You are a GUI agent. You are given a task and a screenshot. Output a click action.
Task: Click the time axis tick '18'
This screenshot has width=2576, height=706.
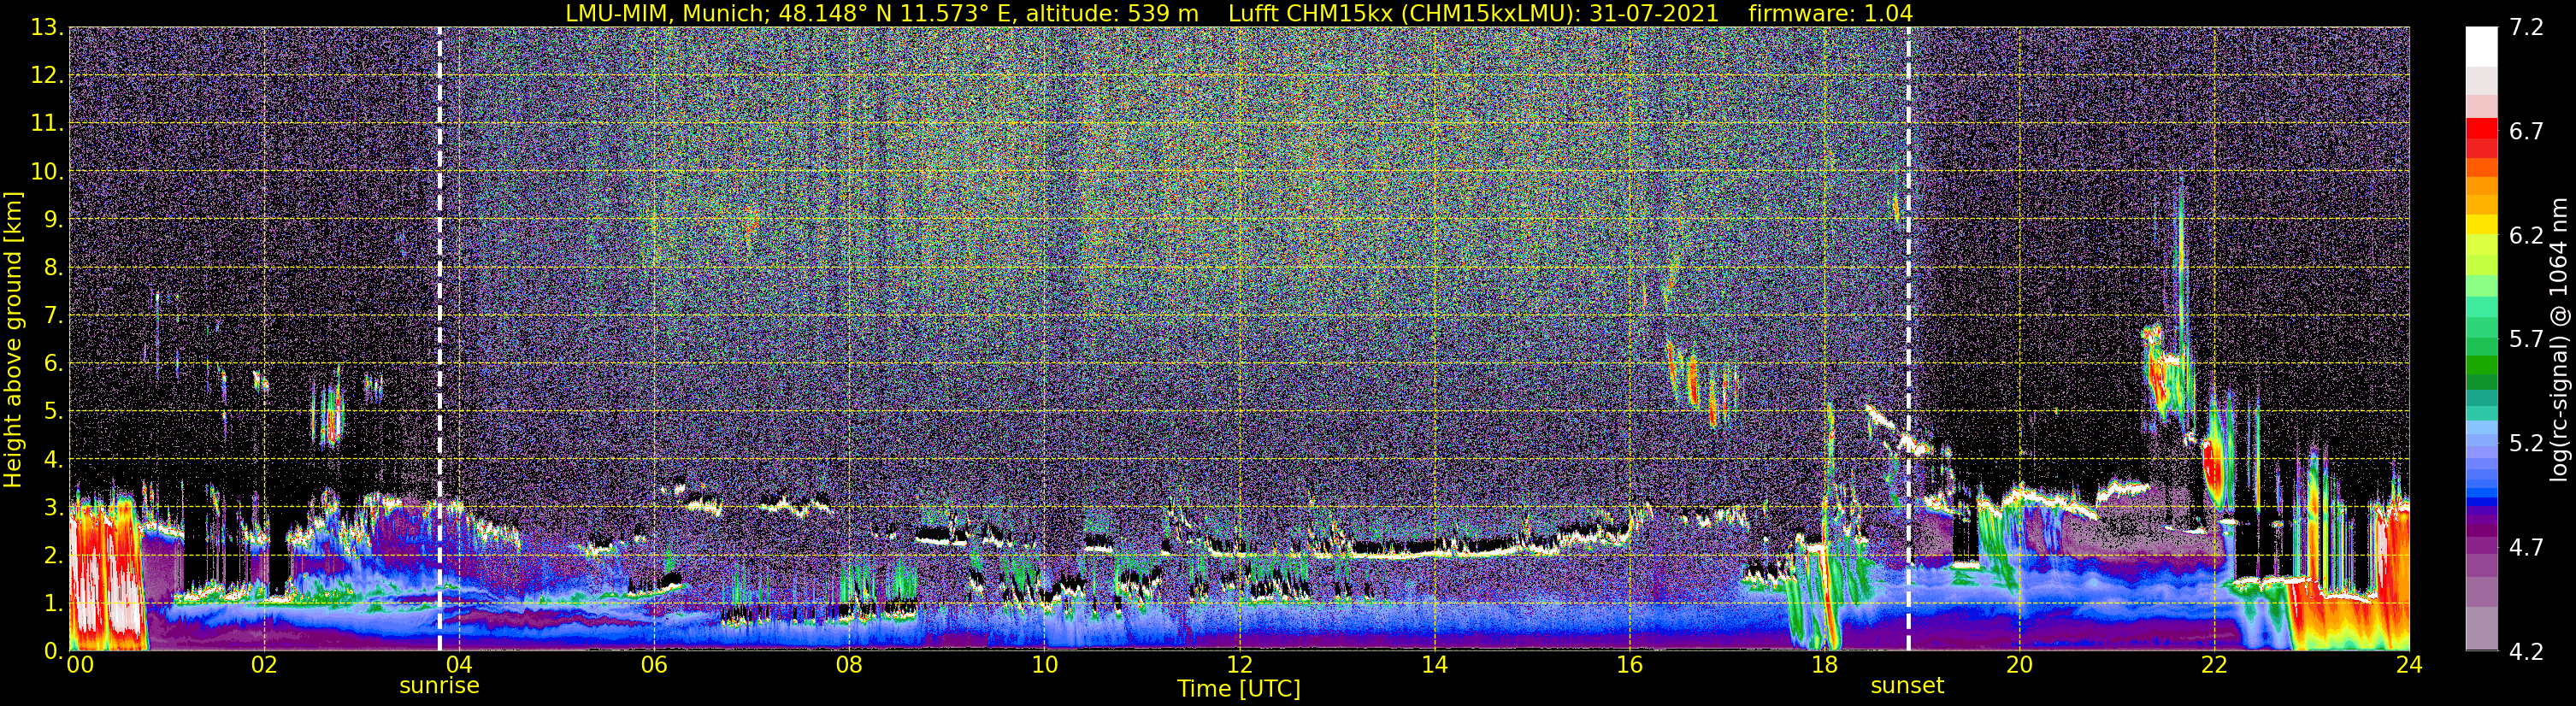[x=1824, y=665]
